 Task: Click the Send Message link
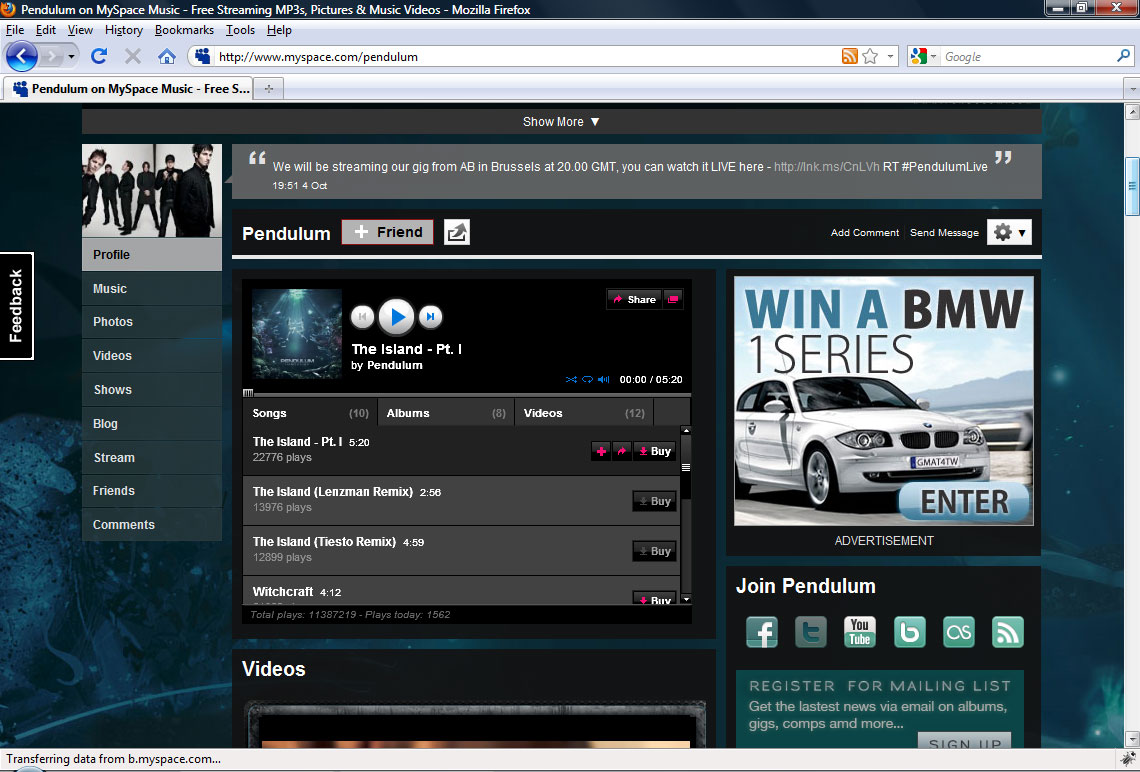(944, 233)
